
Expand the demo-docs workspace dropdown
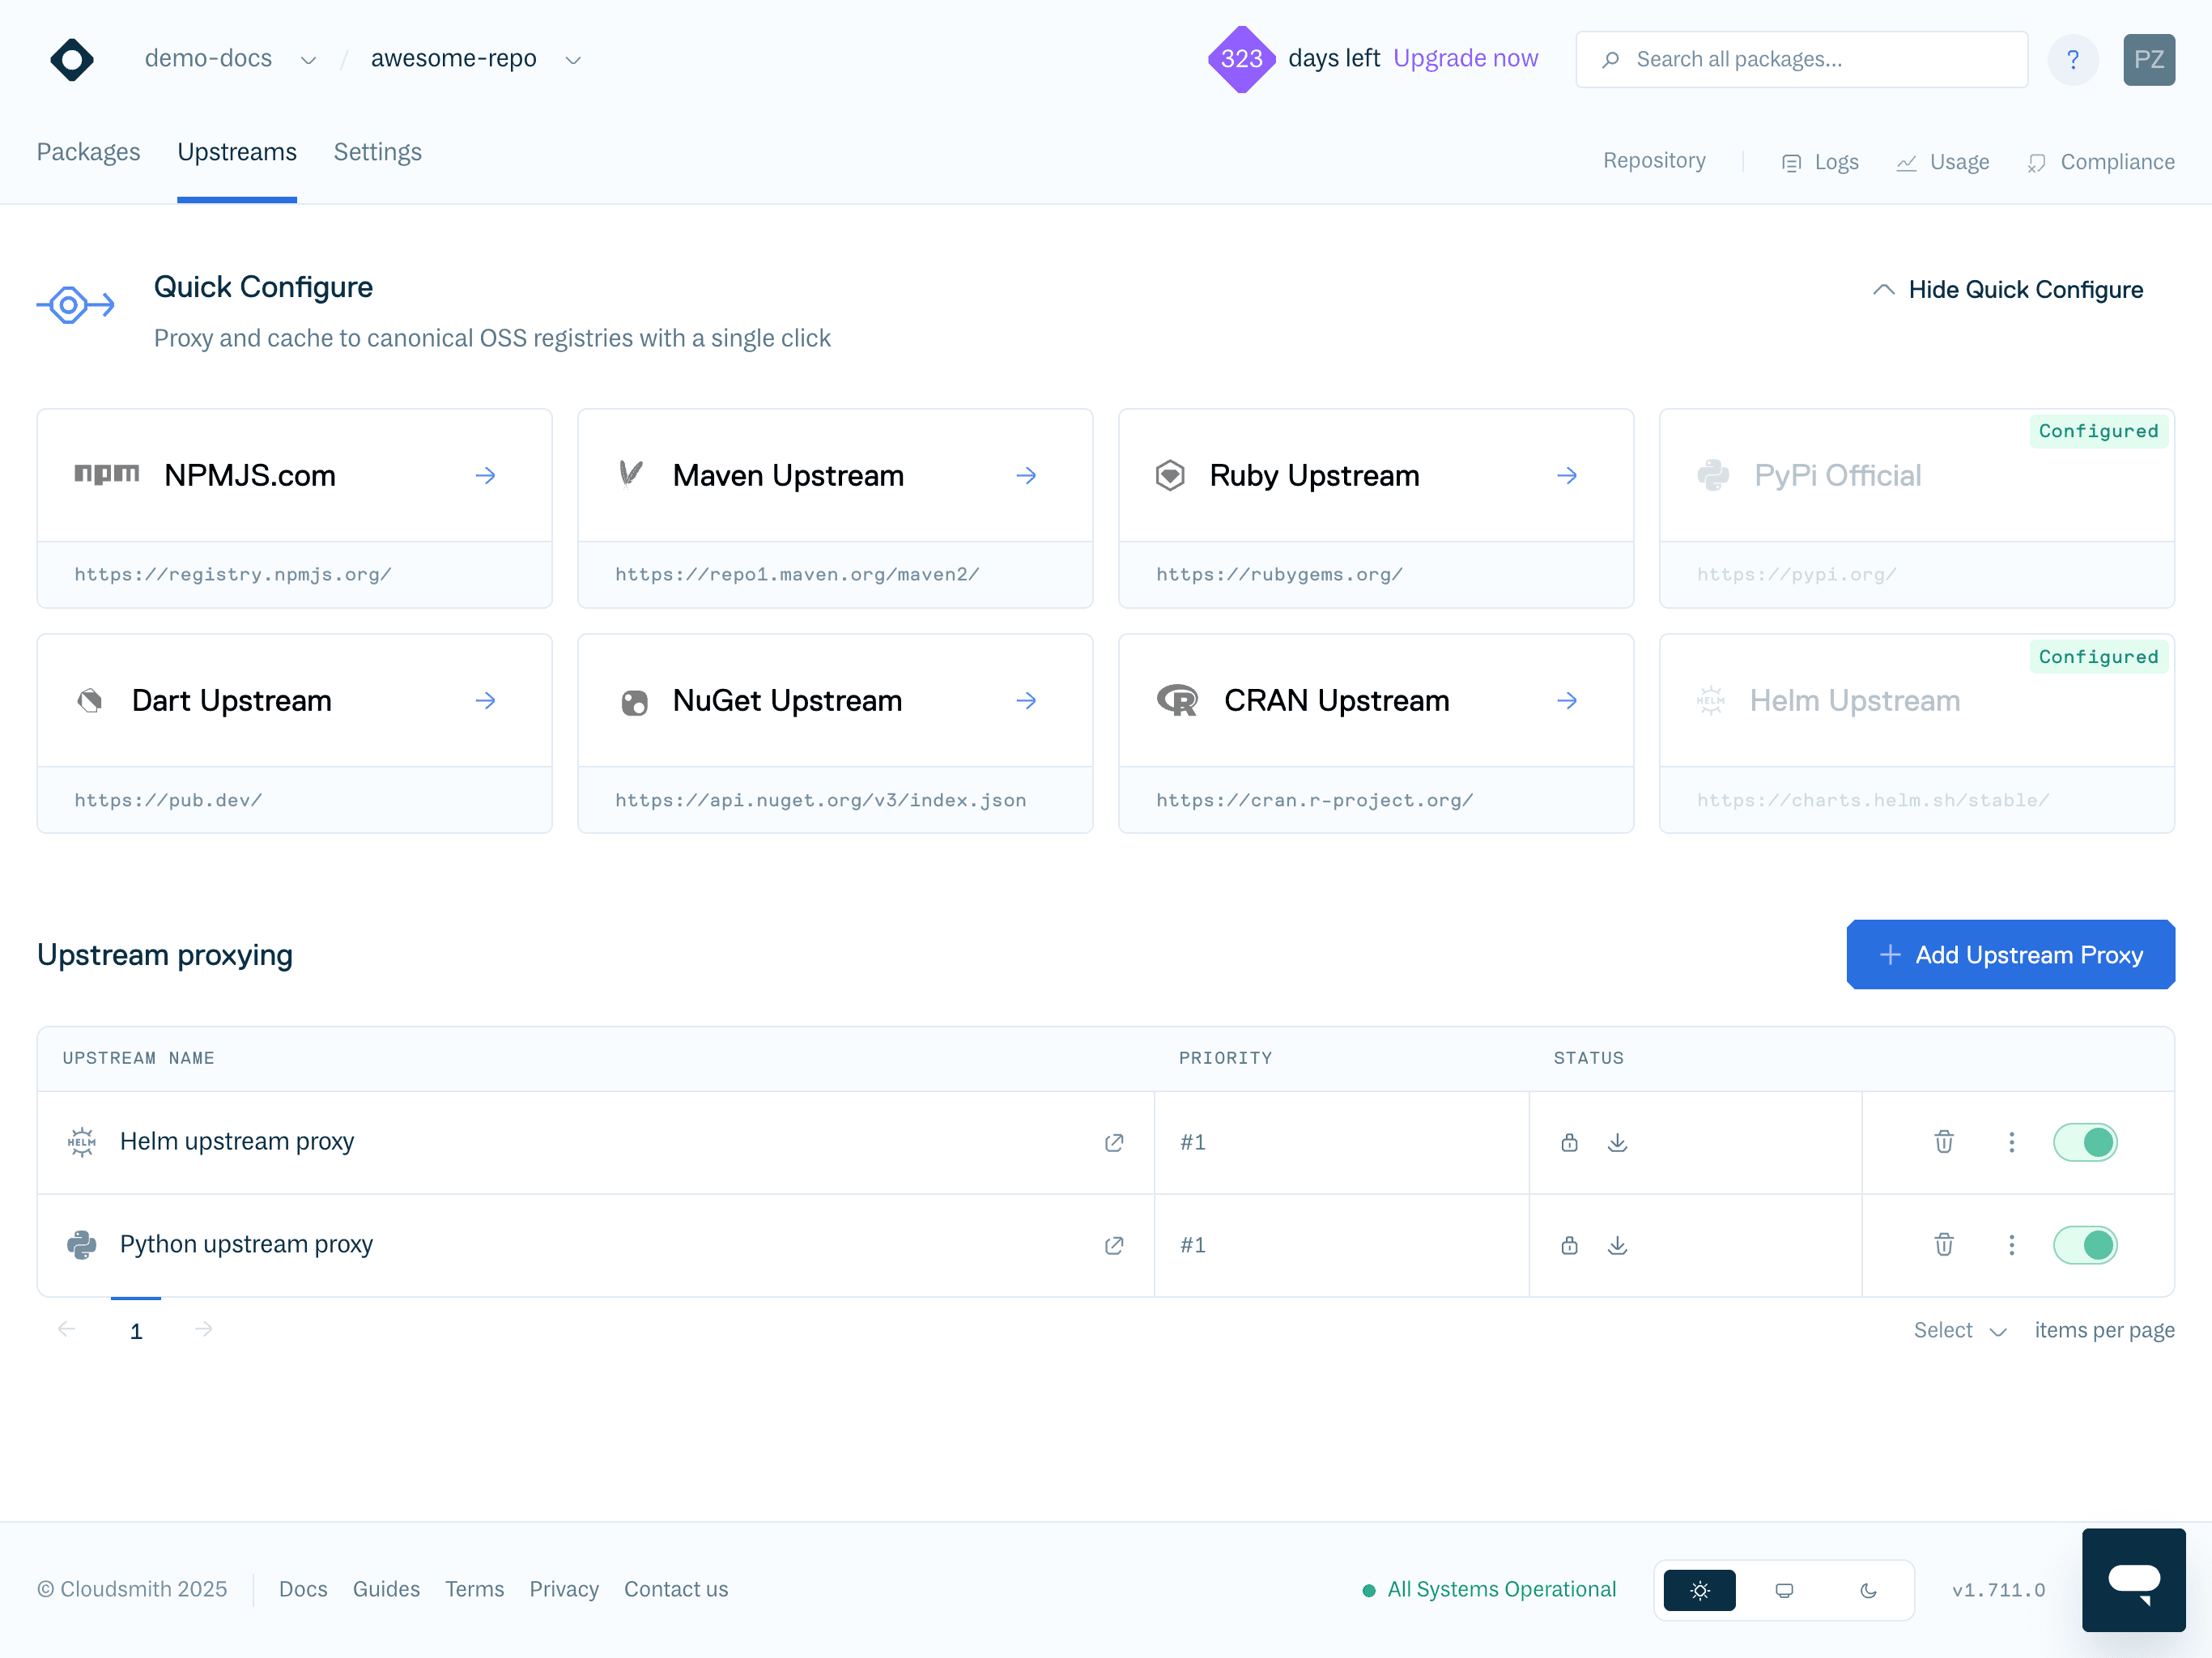(x=308, y=59)
